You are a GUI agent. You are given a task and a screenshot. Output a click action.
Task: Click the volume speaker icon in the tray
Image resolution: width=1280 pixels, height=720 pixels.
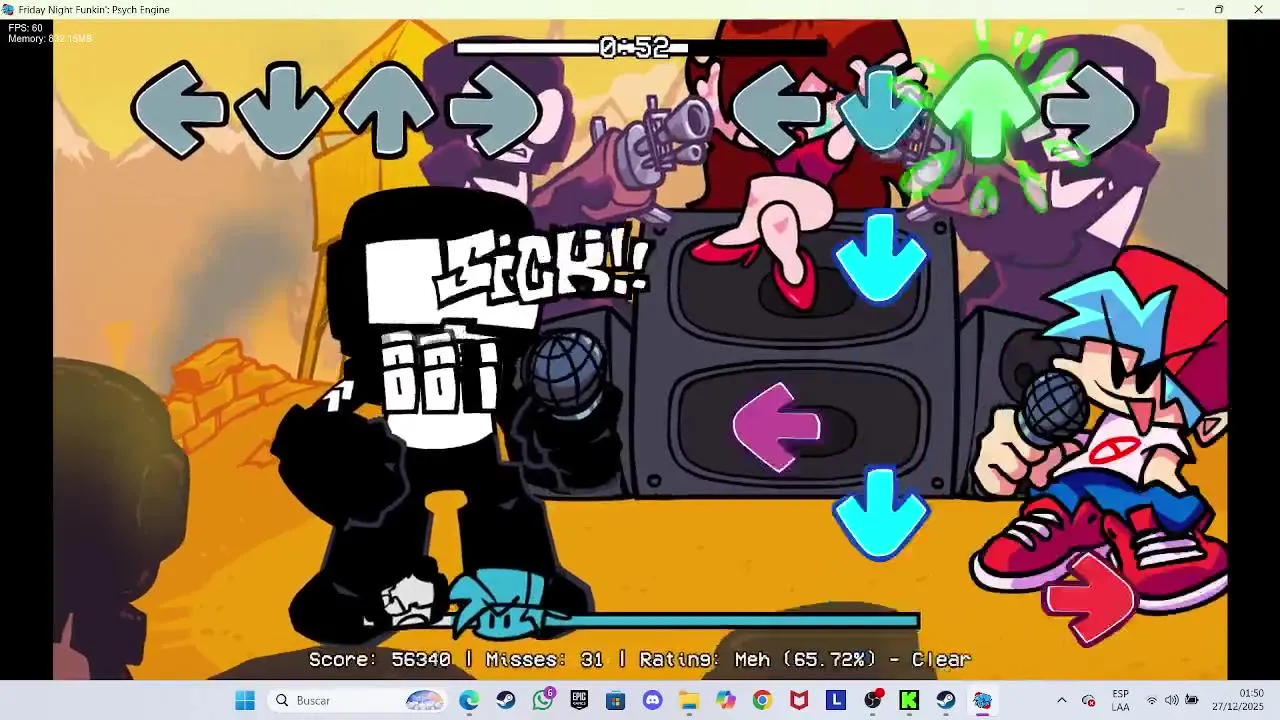click(1172, 700)
